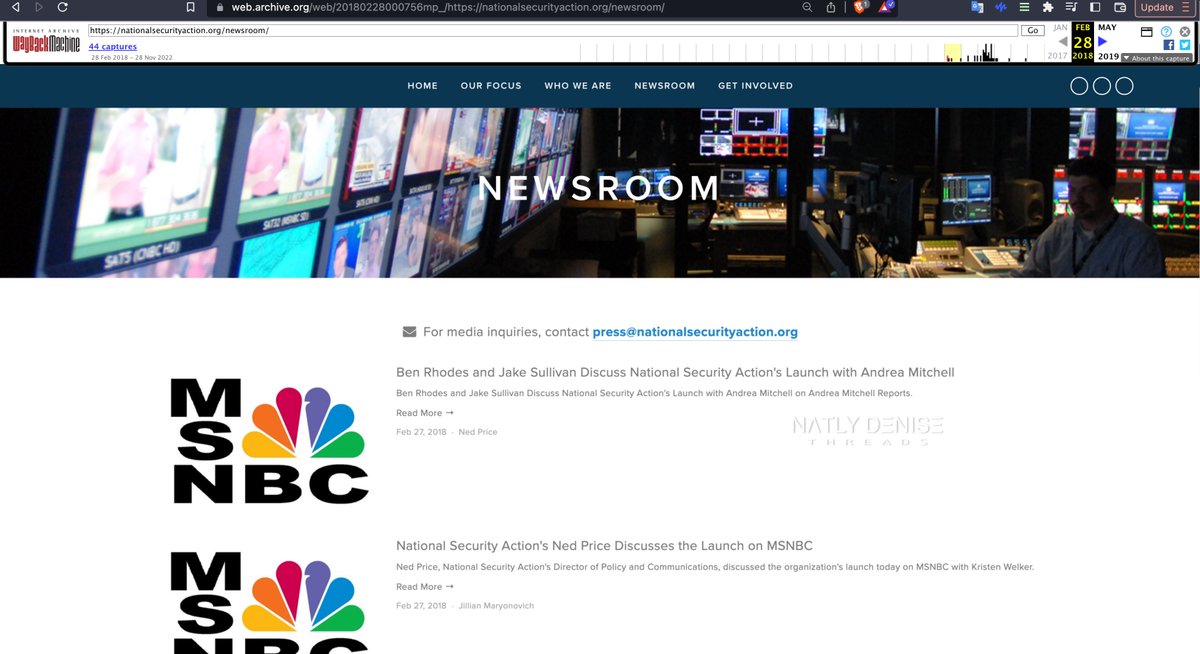
Task: Open the Brave Wallet icon
Action: coord(1120,7)
